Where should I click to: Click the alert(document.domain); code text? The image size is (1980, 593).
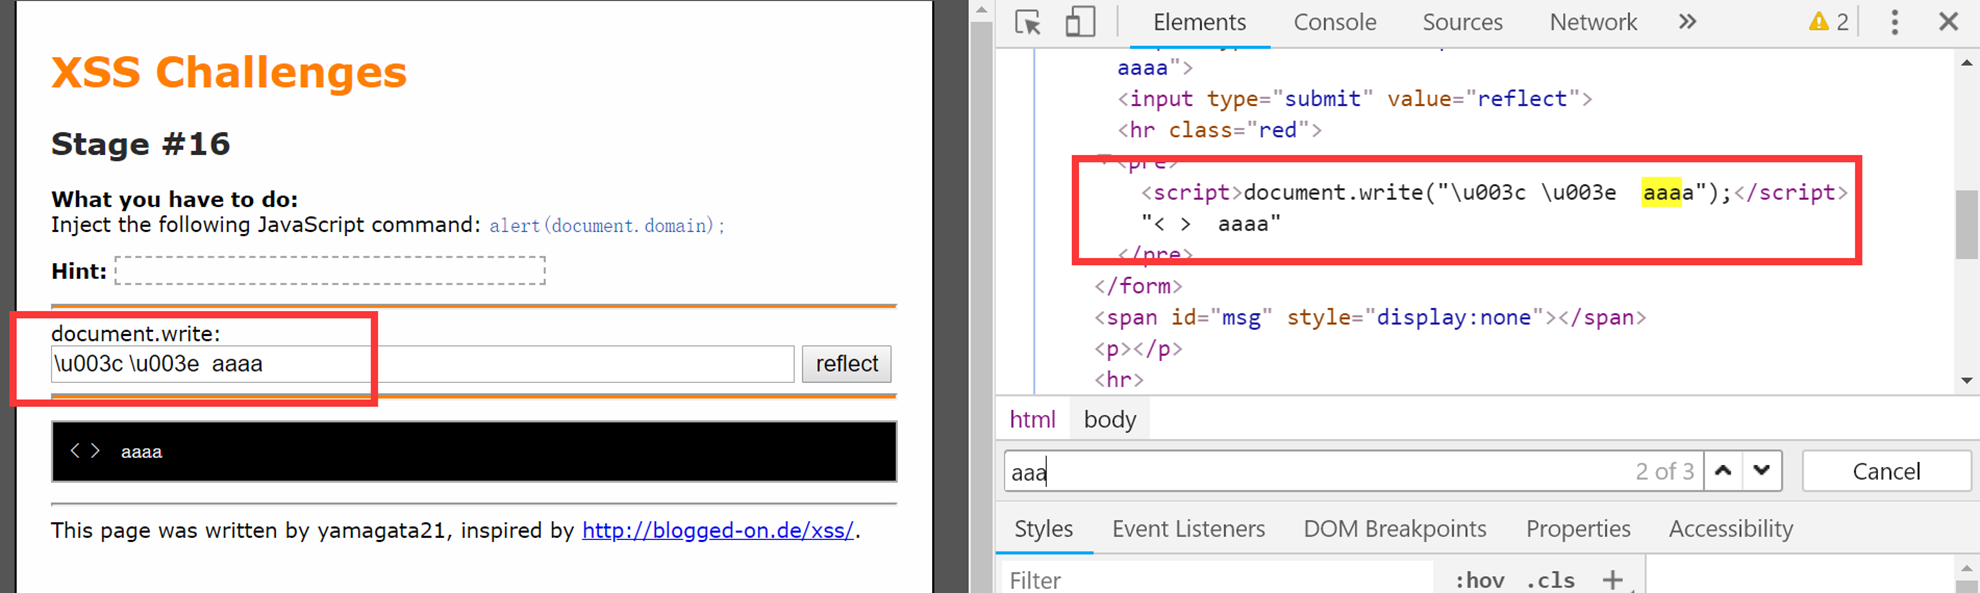(607, 226)
